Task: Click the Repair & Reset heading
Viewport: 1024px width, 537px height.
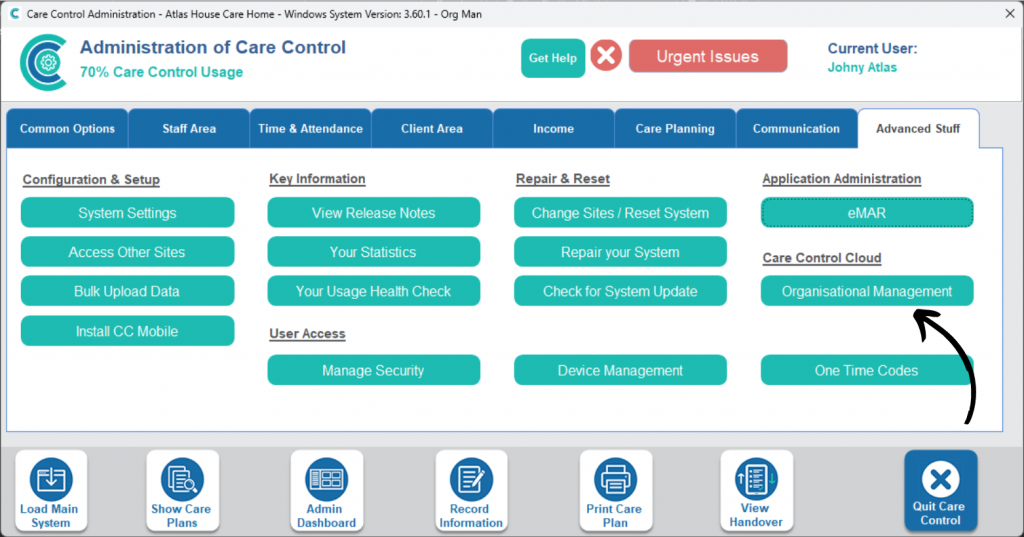Action: click(563, 179)
